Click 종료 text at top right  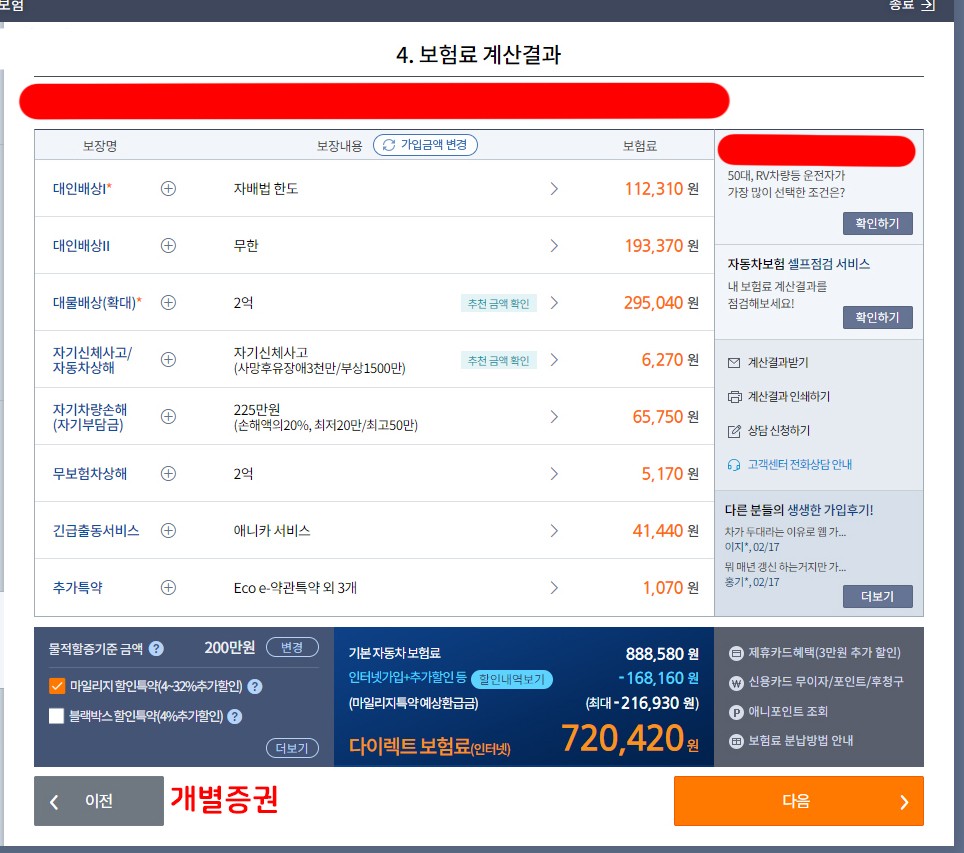[901, 5]
